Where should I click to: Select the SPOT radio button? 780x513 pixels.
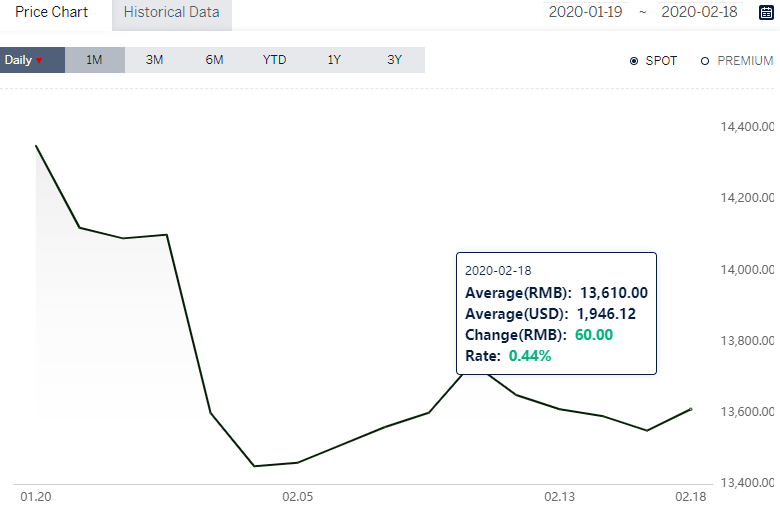pyautogui.click(x=634, y=61)
